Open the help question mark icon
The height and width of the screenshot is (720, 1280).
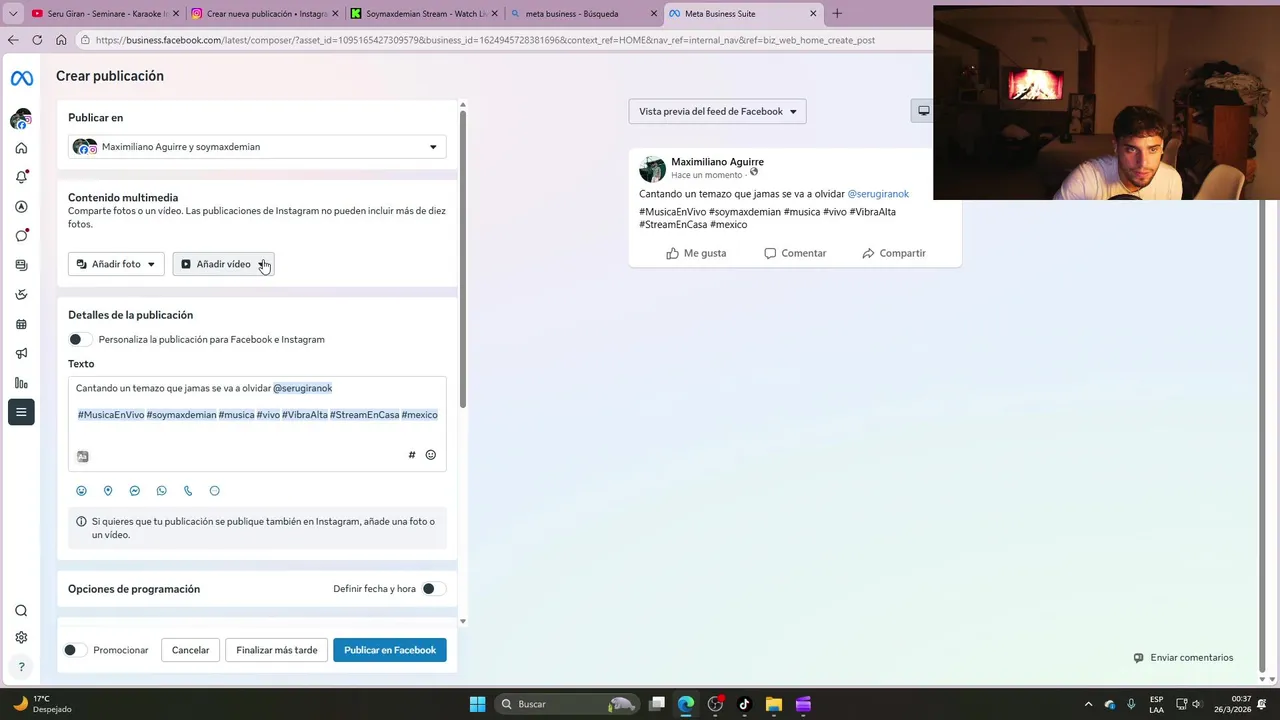pyautogui.click(x=21, y=667)
